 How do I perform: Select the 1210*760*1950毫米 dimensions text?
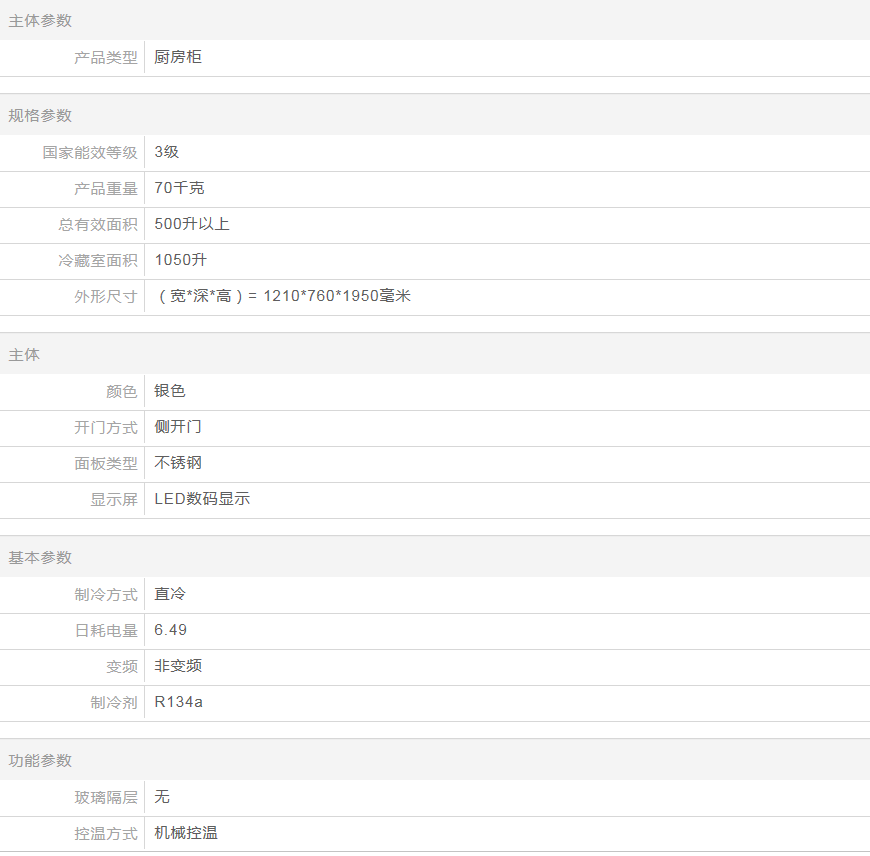click(x=337, y=296)
